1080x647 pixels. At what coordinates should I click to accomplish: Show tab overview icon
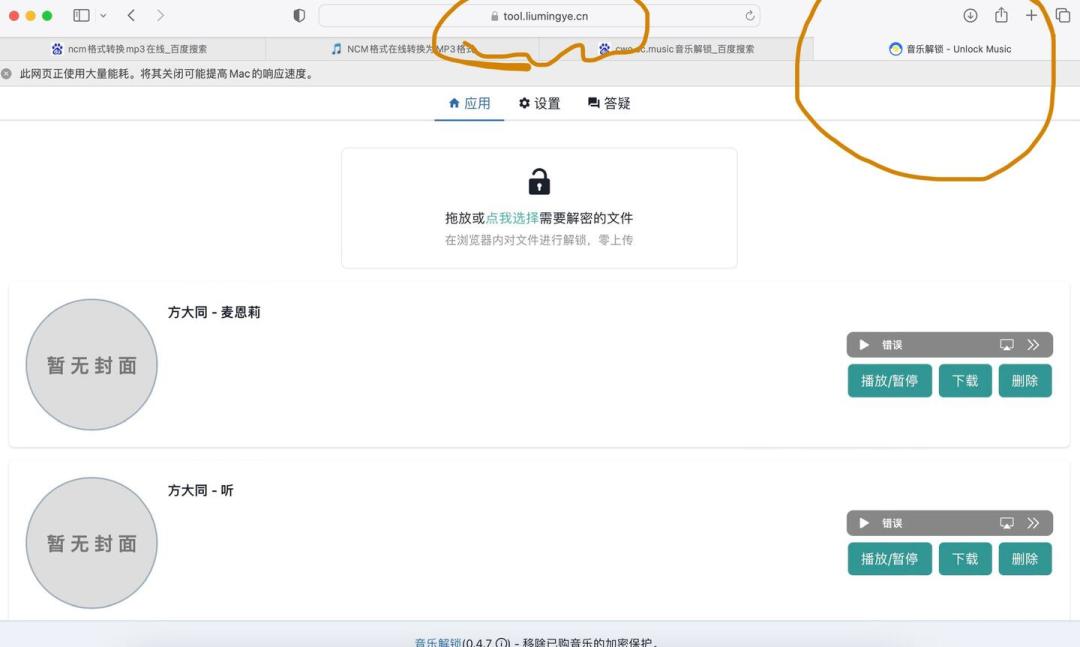pos(1063,15)
